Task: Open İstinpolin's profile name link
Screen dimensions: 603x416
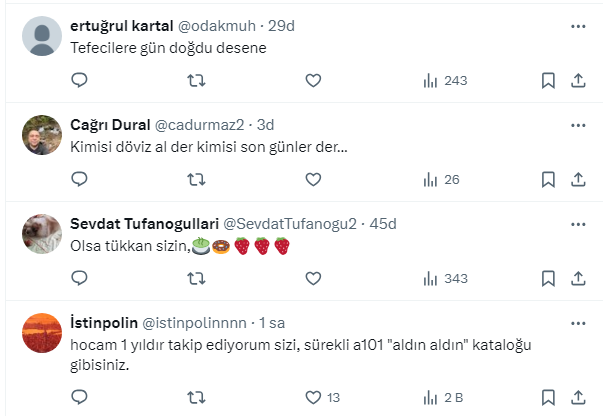Action: pos(106,322)
